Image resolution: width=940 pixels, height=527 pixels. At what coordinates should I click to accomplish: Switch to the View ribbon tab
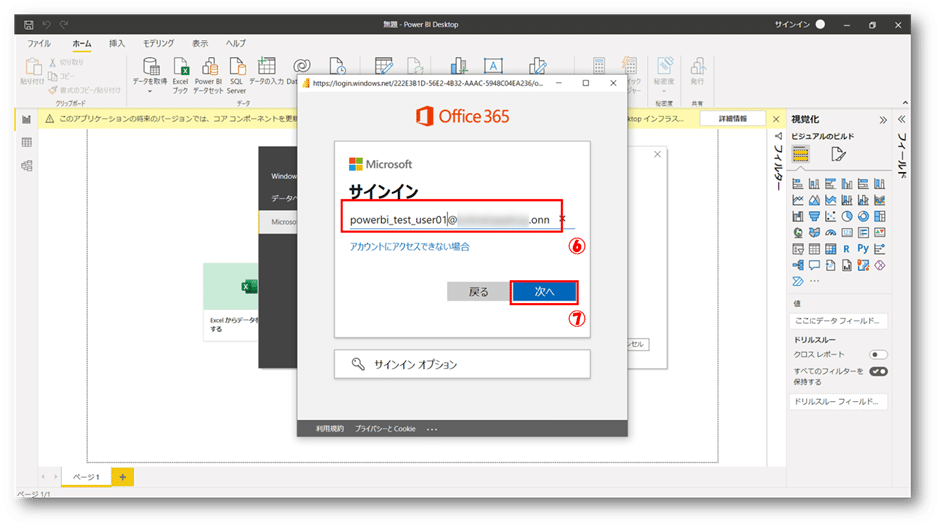(200, 43)
